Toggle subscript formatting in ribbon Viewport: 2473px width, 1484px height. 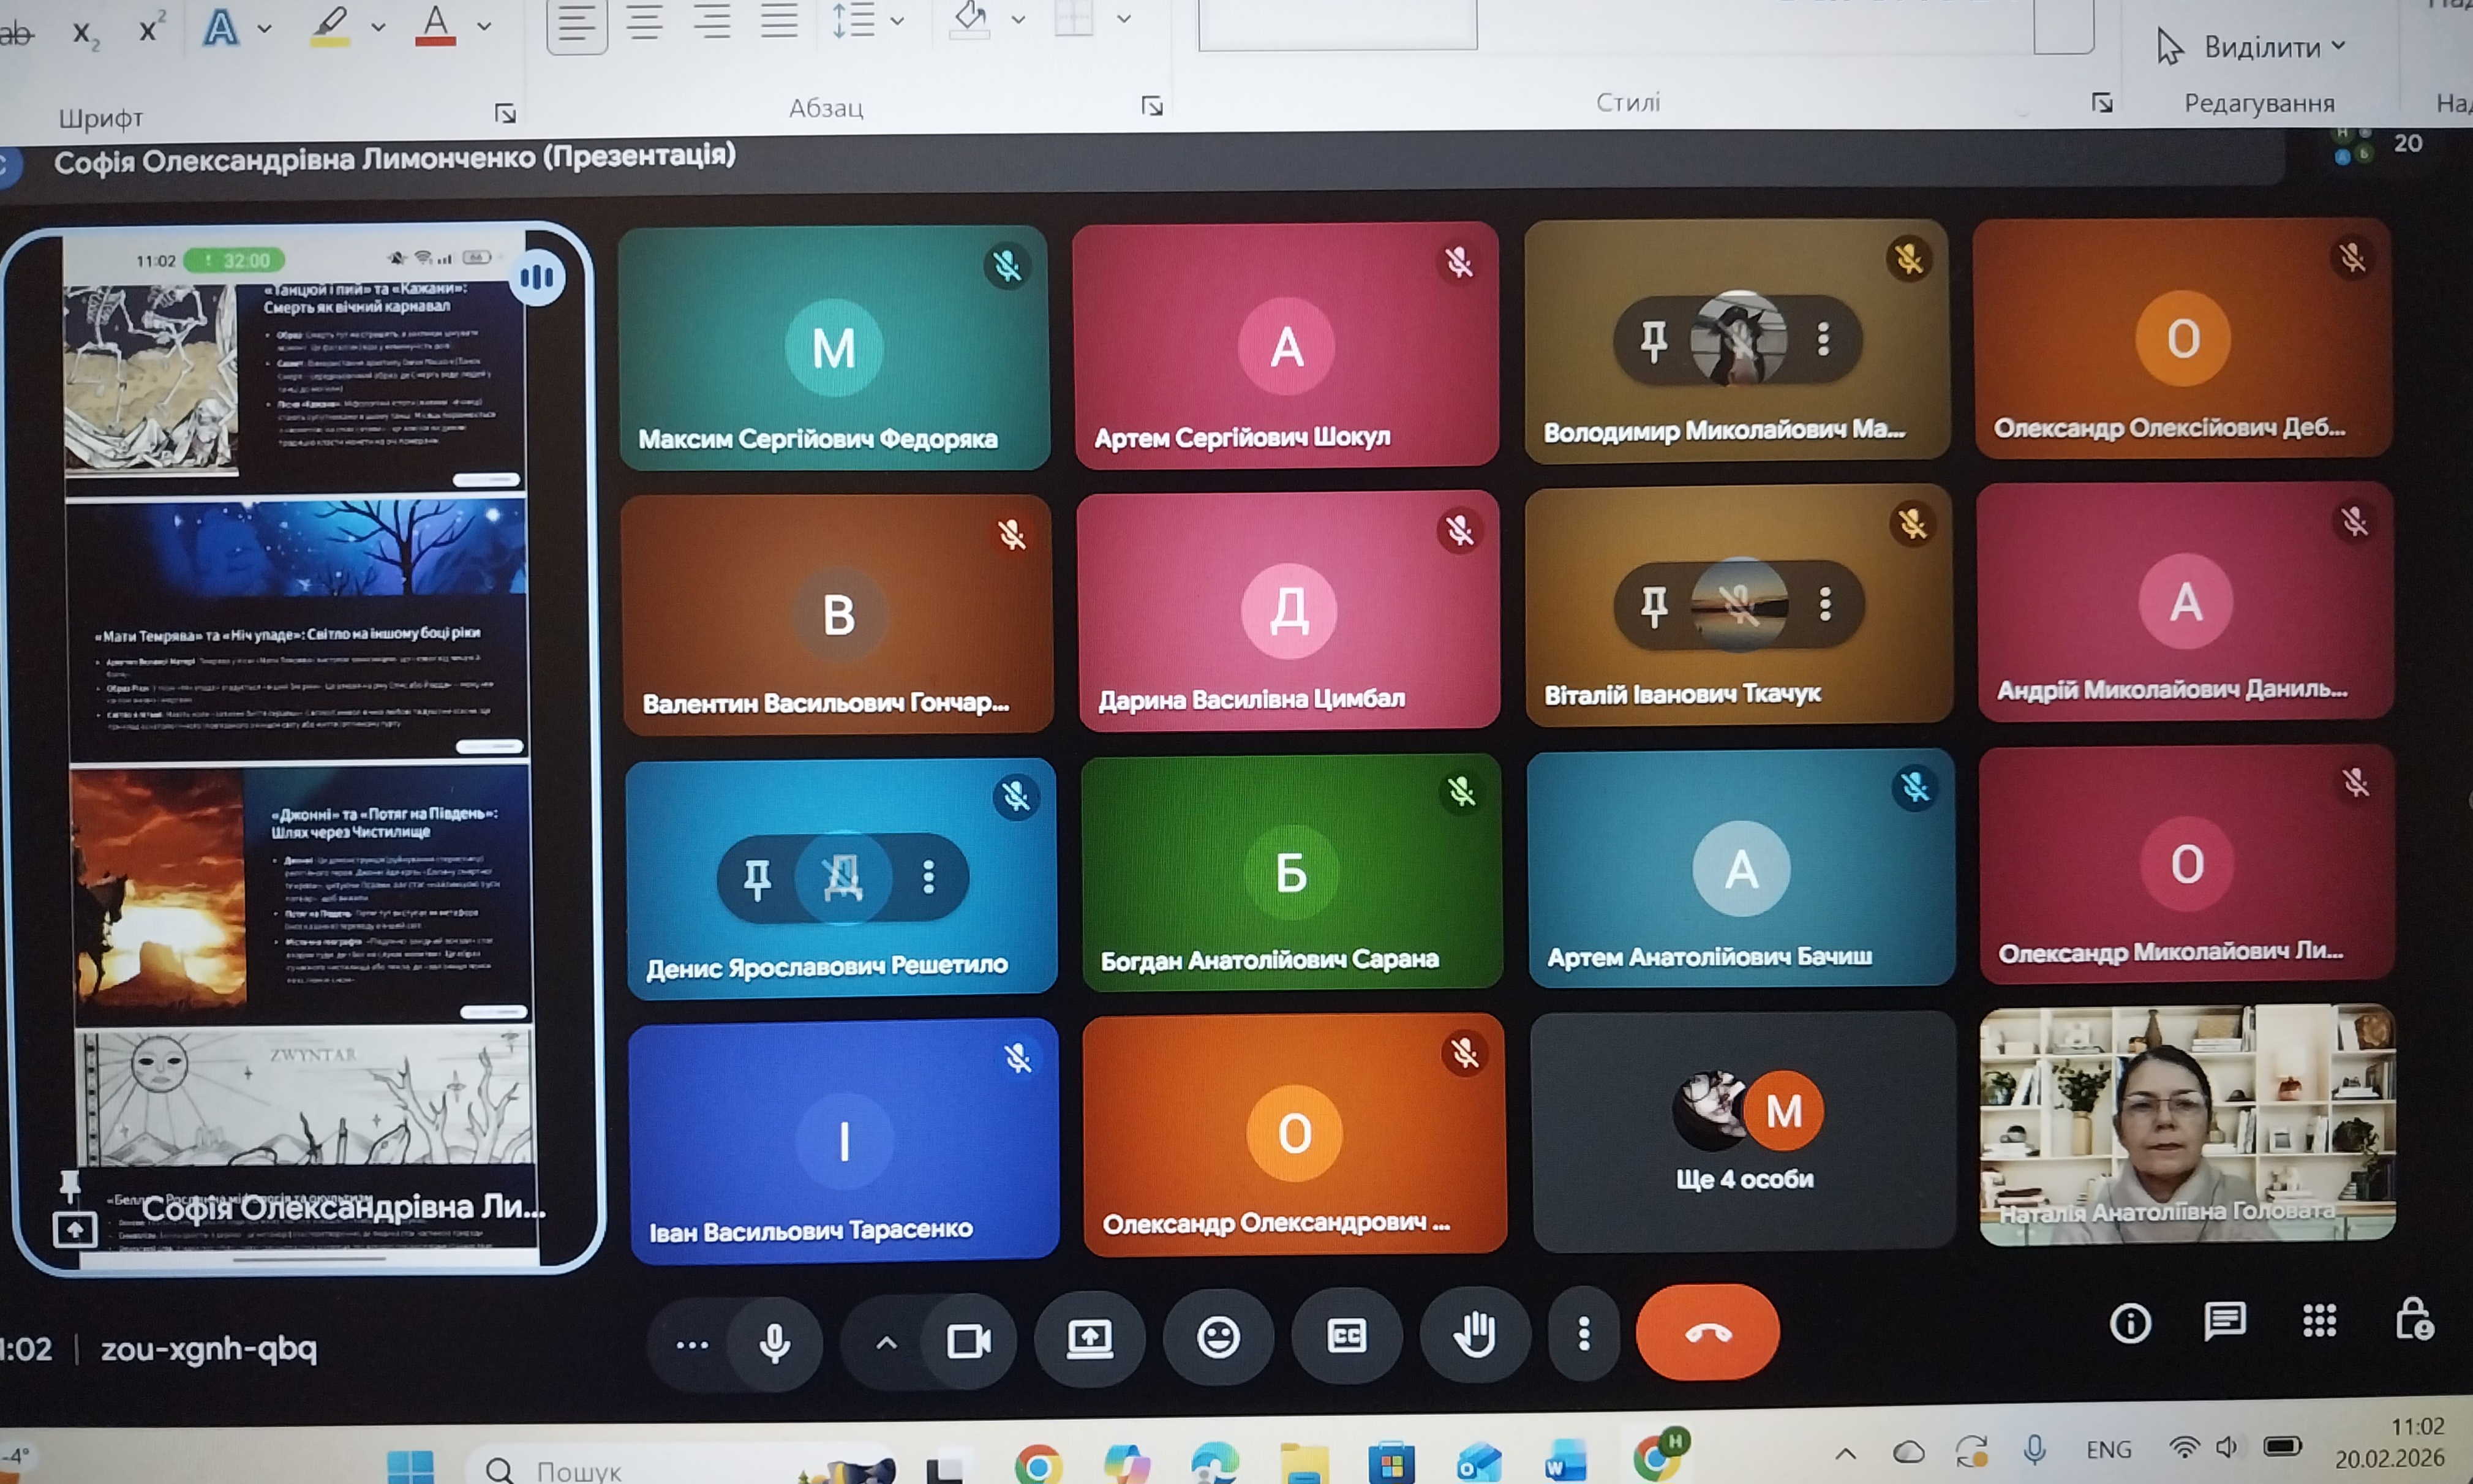click(86, 34)
